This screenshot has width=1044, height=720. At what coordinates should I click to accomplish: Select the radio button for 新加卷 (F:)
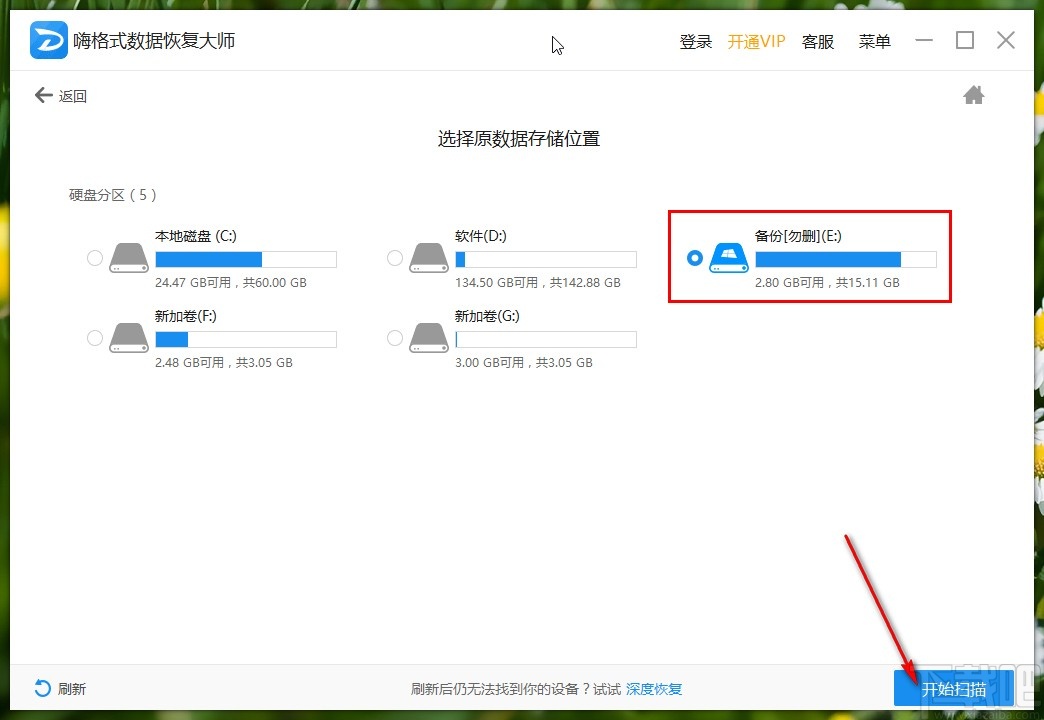pos(94,338)
